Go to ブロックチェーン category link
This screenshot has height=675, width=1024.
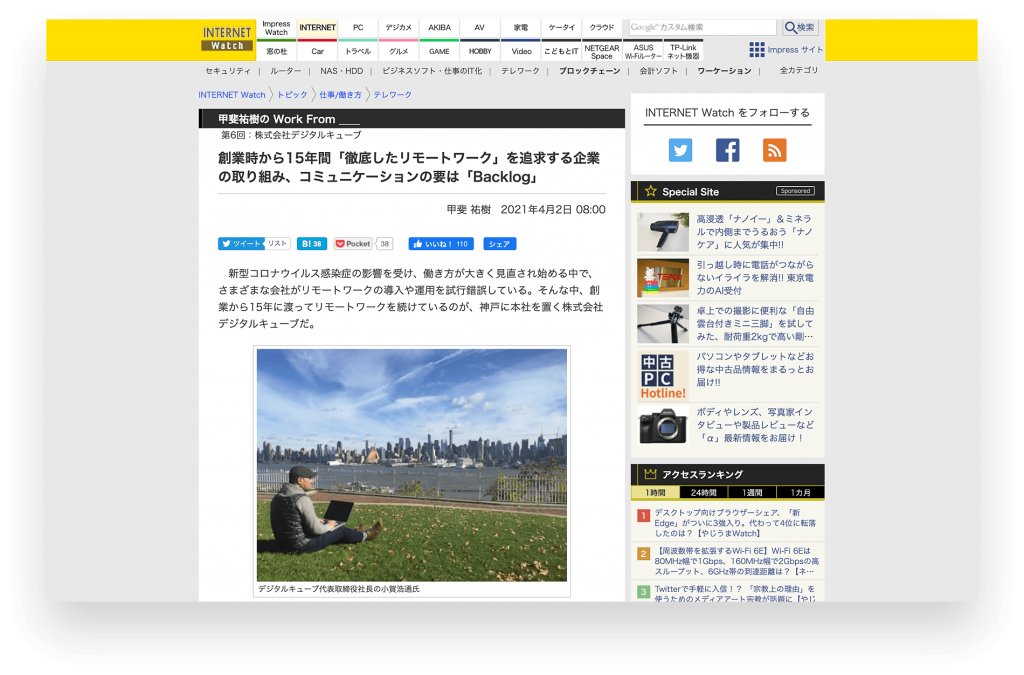[x=589, y=71]
